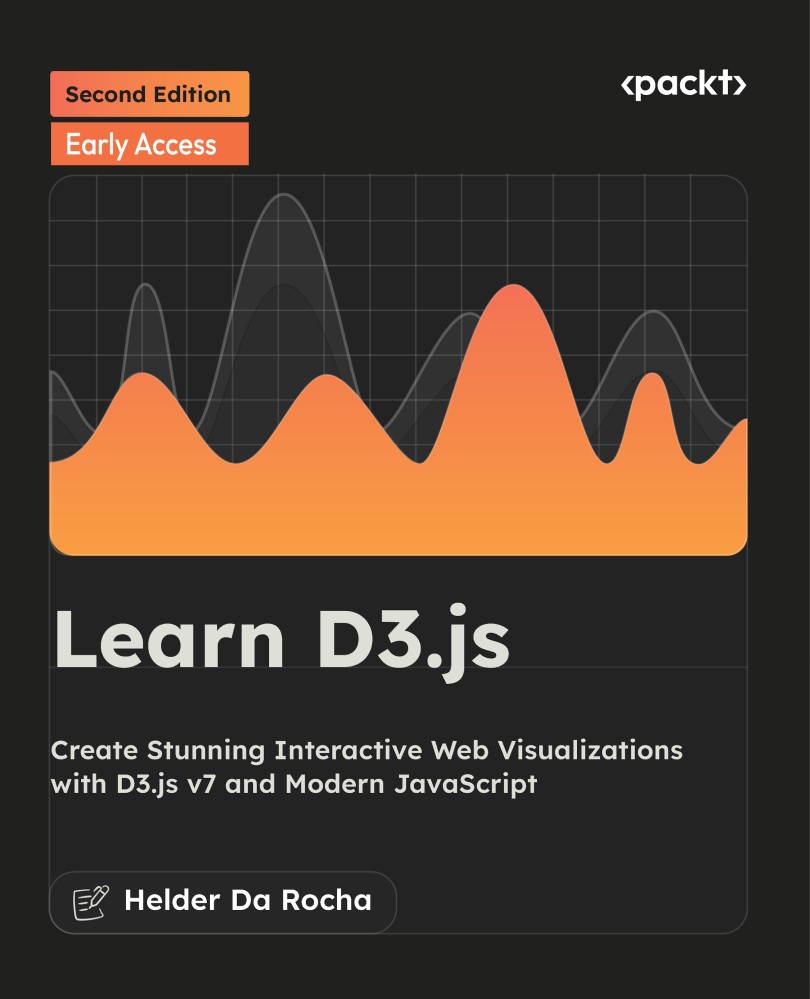Click the line 'Create Stunning Interactive Web Visualizations'
The image size is (810, 999).
tap(366, 750)
